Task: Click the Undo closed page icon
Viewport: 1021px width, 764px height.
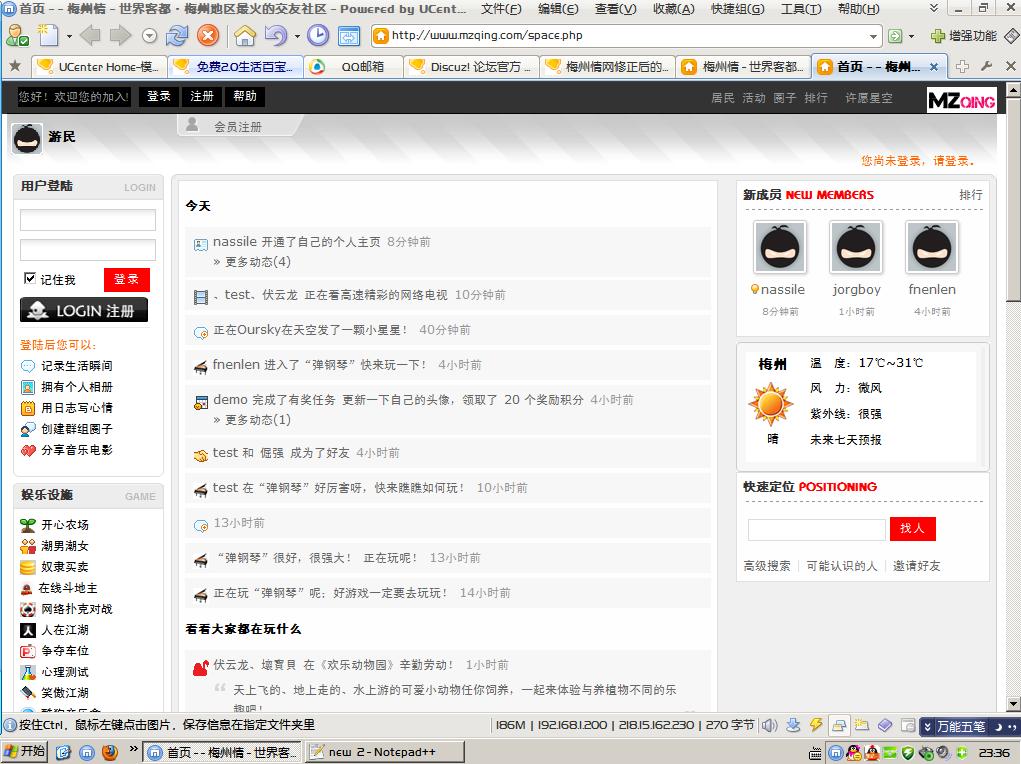Action: 276,35
